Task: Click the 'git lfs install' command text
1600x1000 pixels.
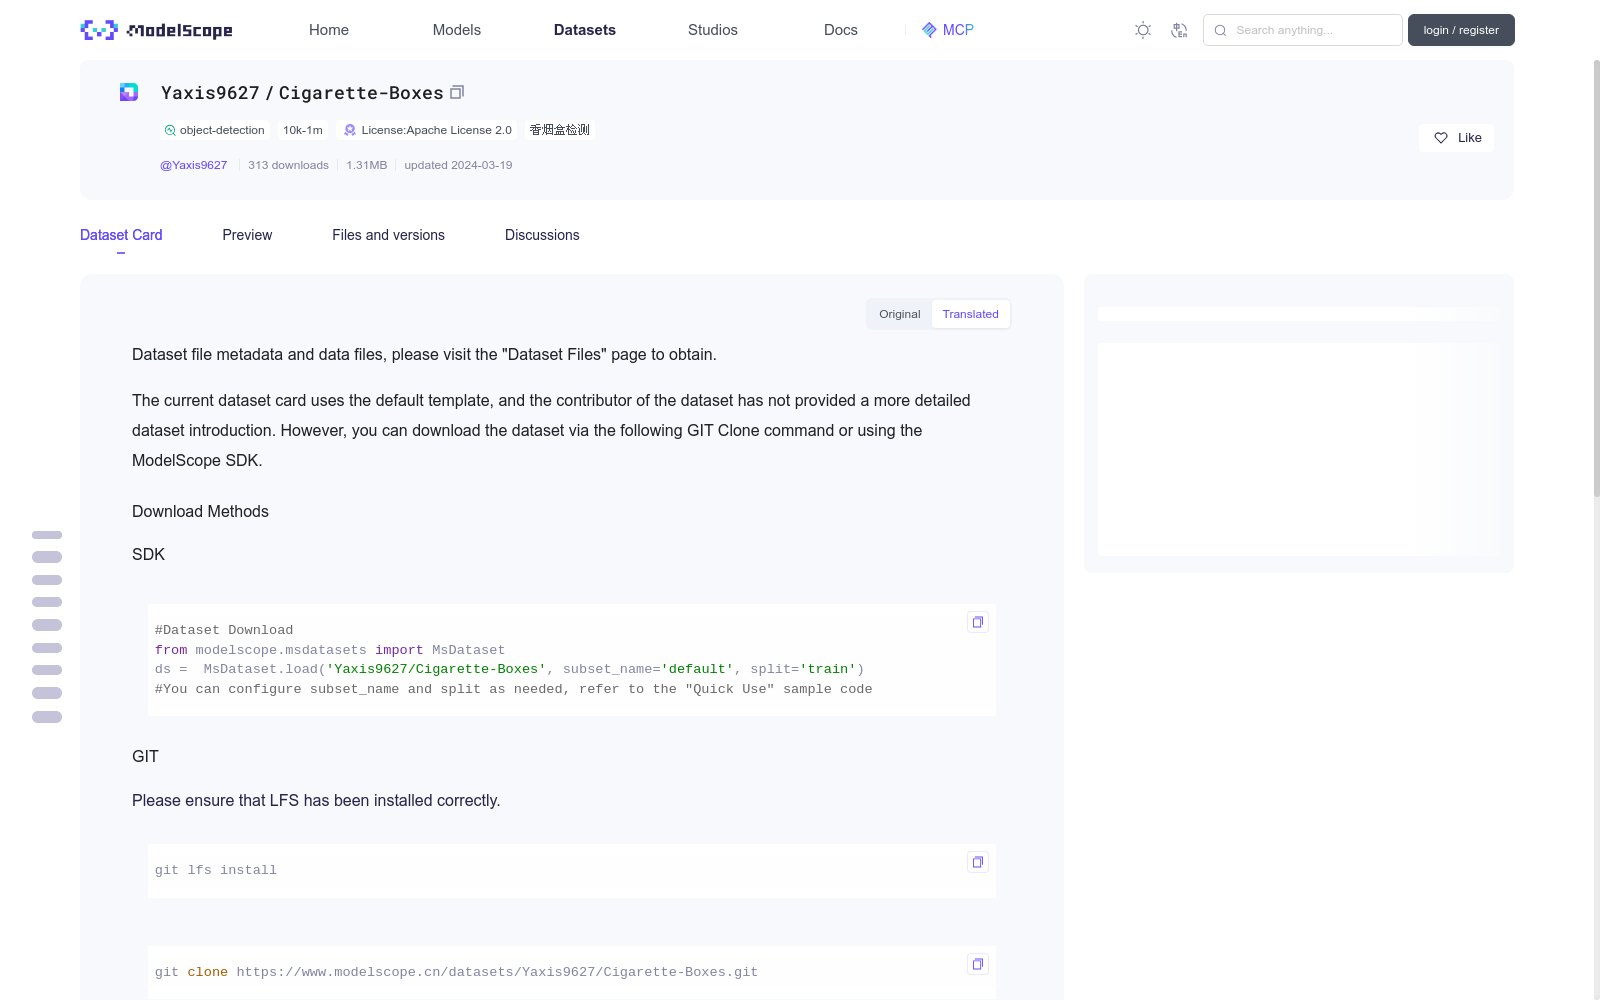Action: coord(216,870)
